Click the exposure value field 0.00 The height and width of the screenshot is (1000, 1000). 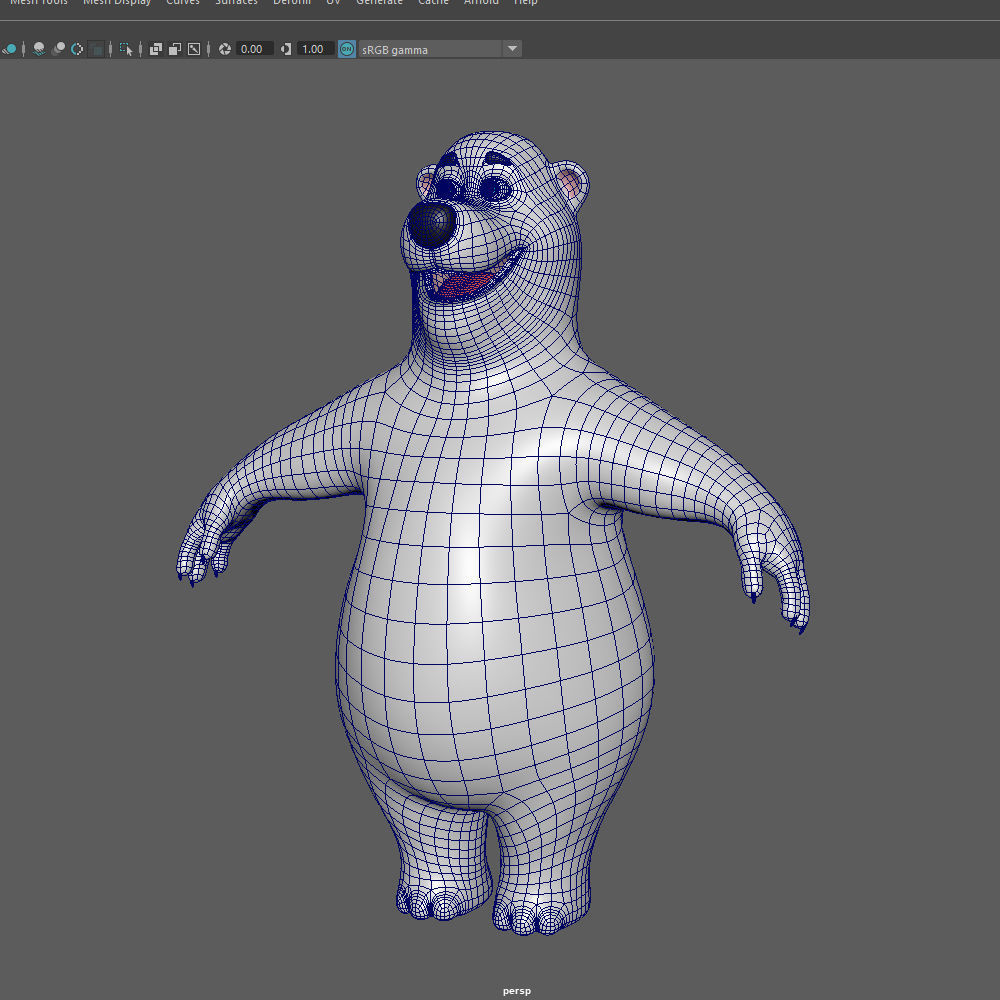[x=254, y=49]
